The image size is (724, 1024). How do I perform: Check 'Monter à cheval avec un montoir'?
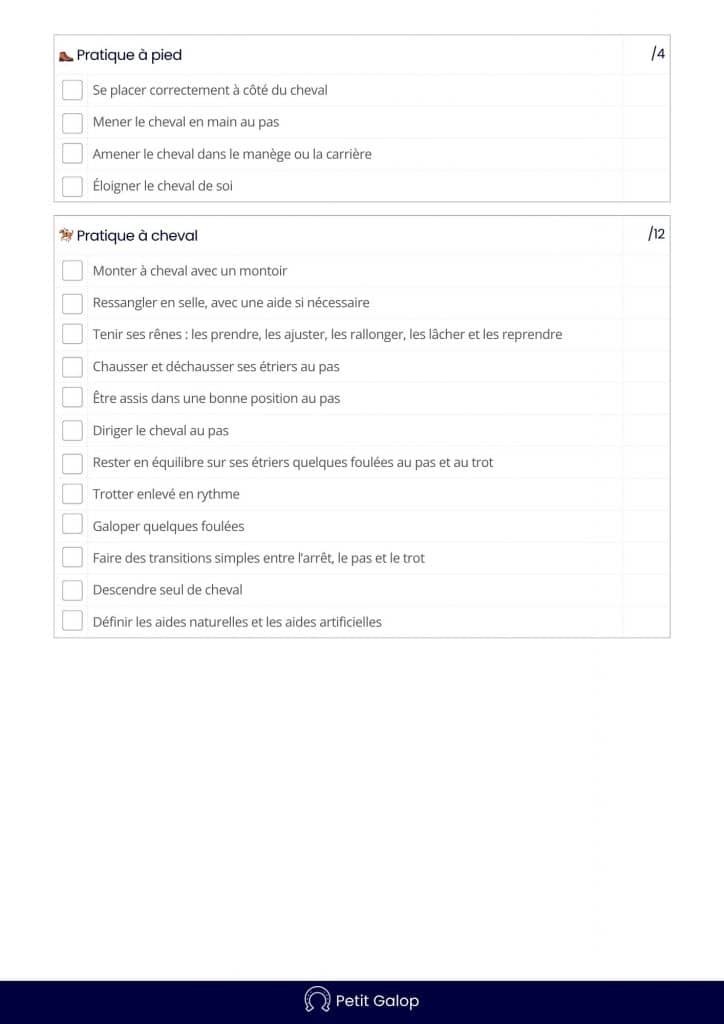[72, 270]
